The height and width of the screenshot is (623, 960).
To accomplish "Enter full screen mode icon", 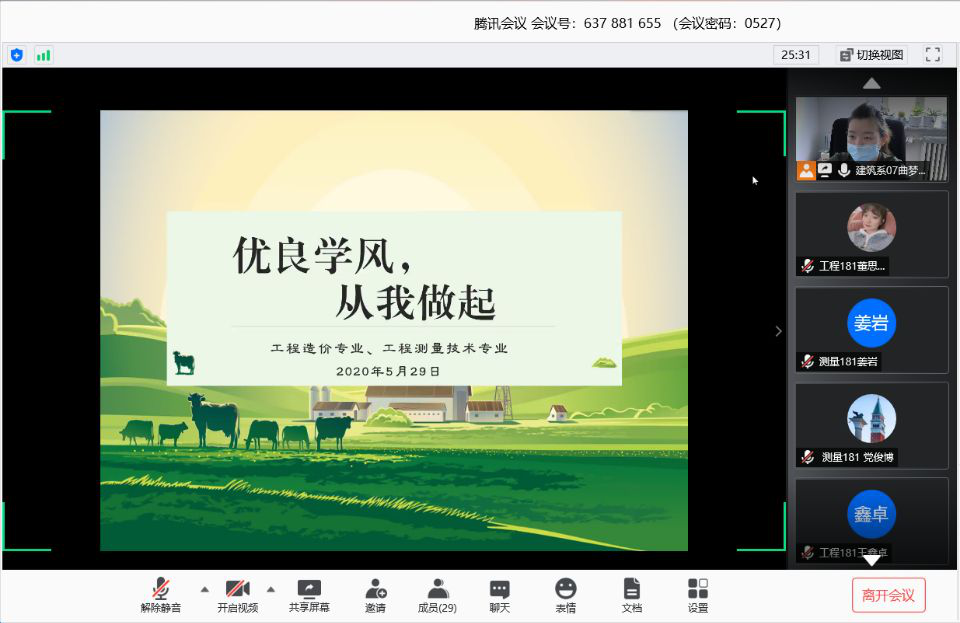I will point(932,55).
